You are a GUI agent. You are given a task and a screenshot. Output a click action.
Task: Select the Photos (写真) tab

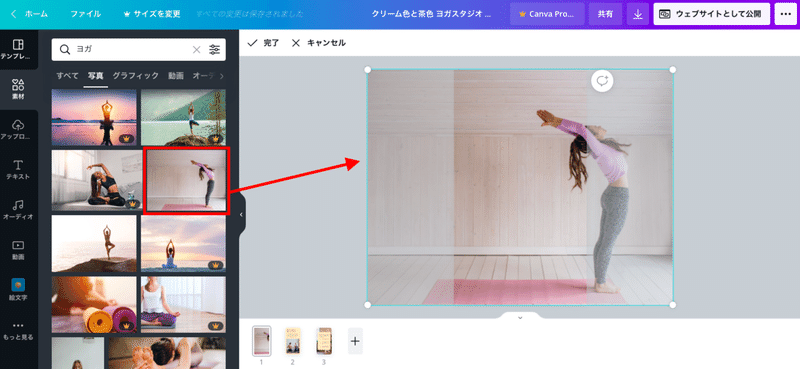point(95,76)
